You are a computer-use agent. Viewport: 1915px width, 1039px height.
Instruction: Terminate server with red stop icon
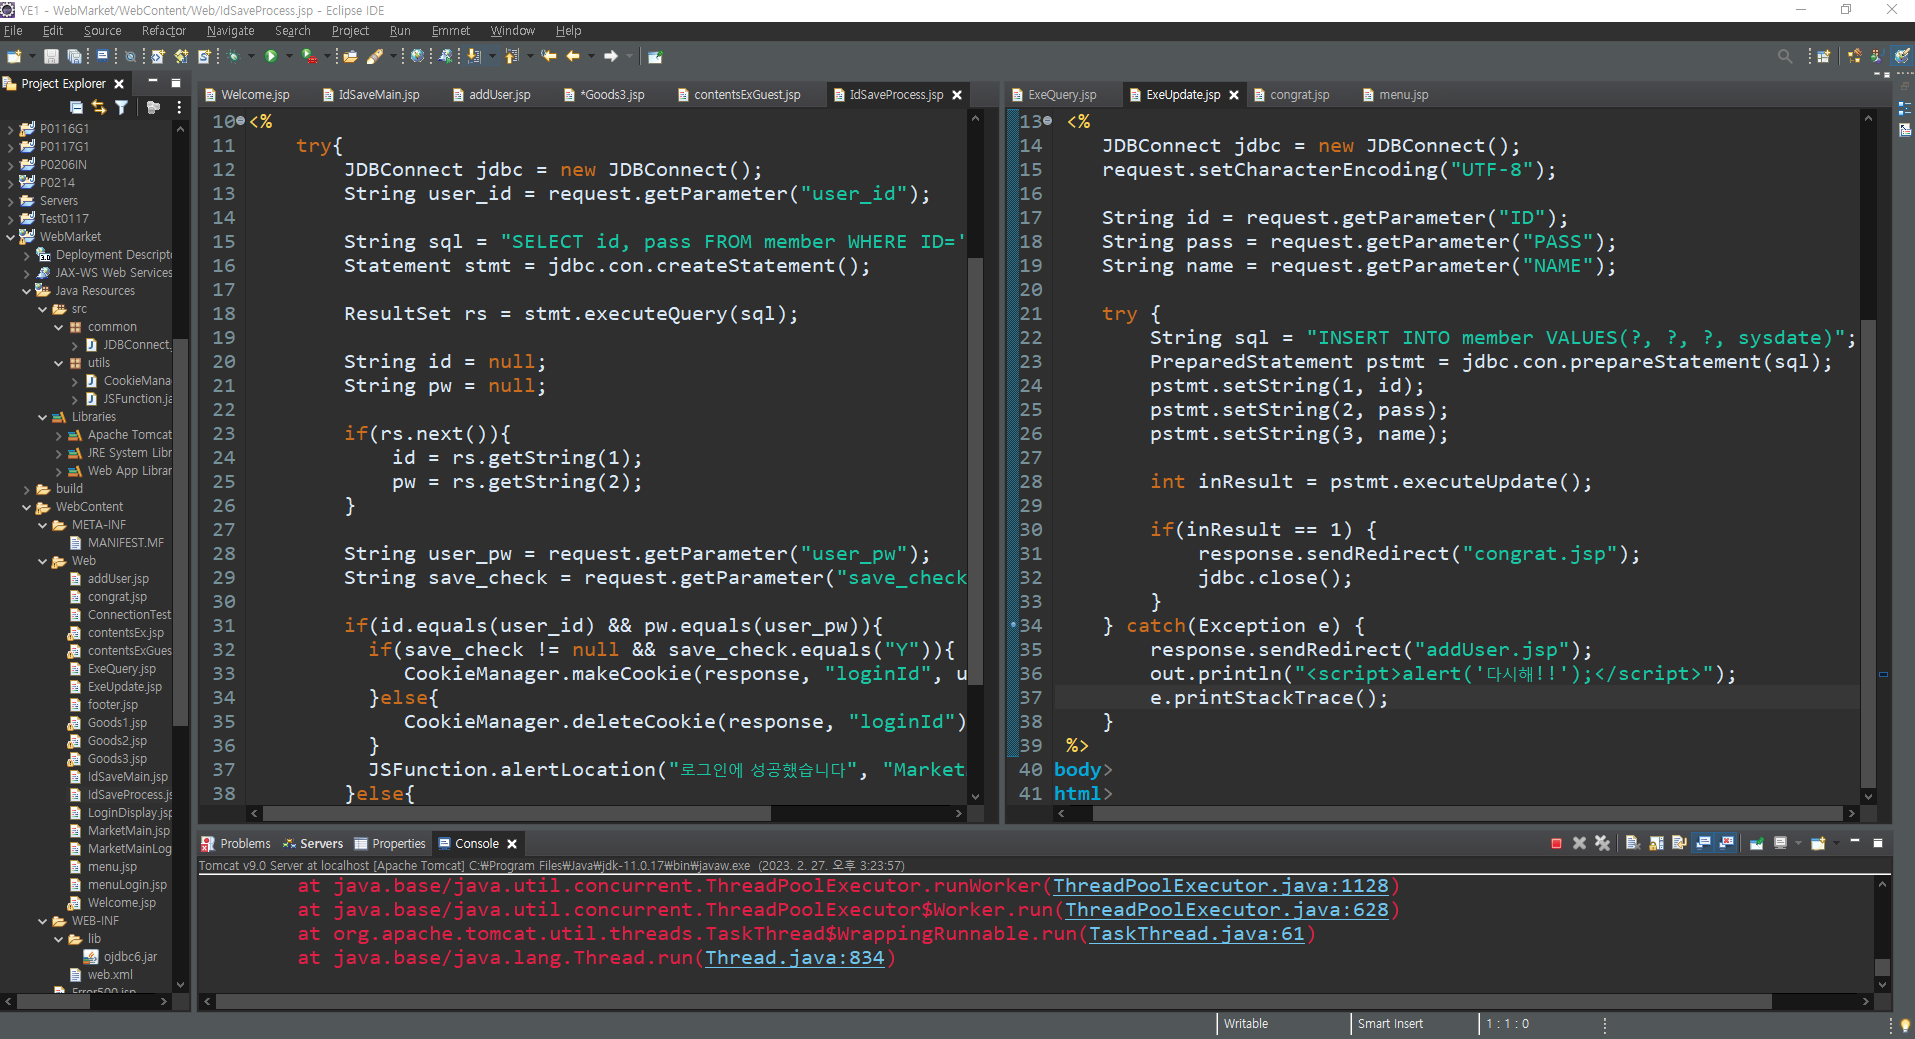[1556, 844]
